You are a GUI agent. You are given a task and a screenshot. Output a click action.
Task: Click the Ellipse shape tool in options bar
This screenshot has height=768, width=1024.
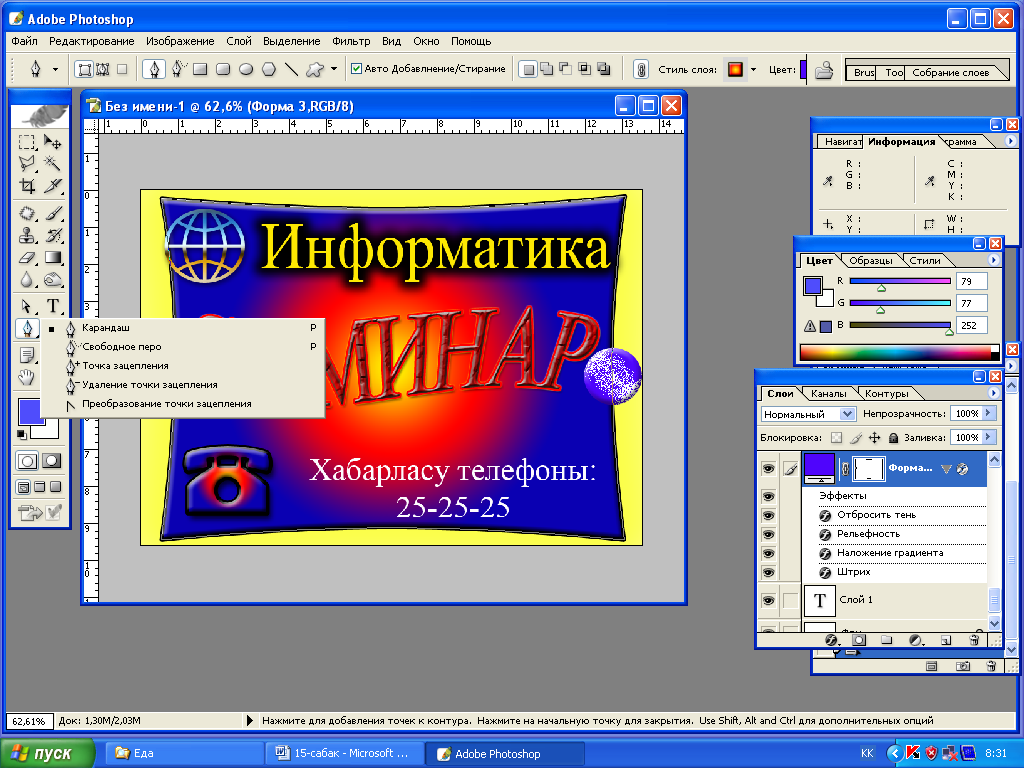point(246,69)
